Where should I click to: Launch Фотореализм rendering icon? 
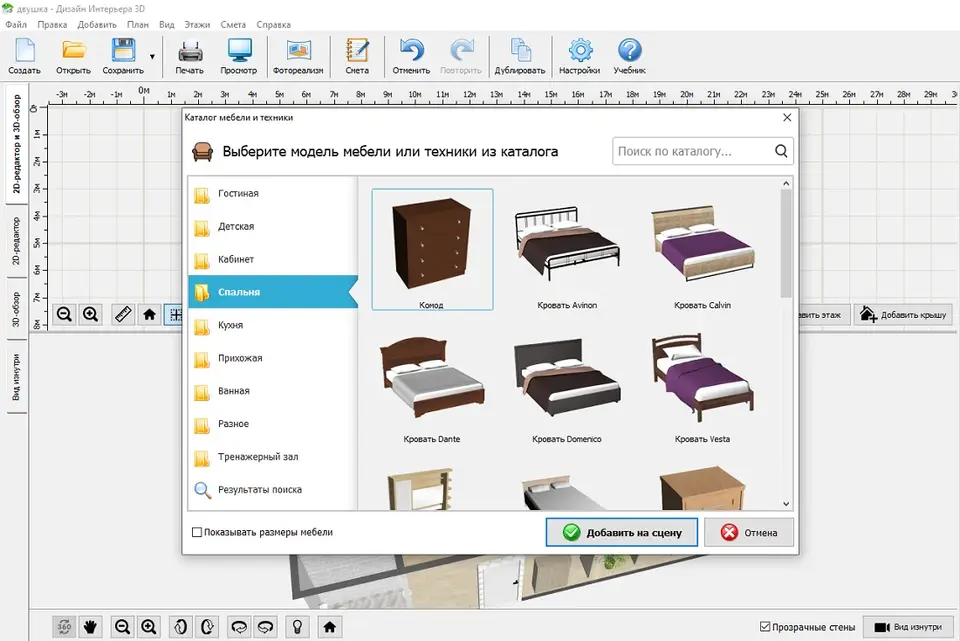298,56
